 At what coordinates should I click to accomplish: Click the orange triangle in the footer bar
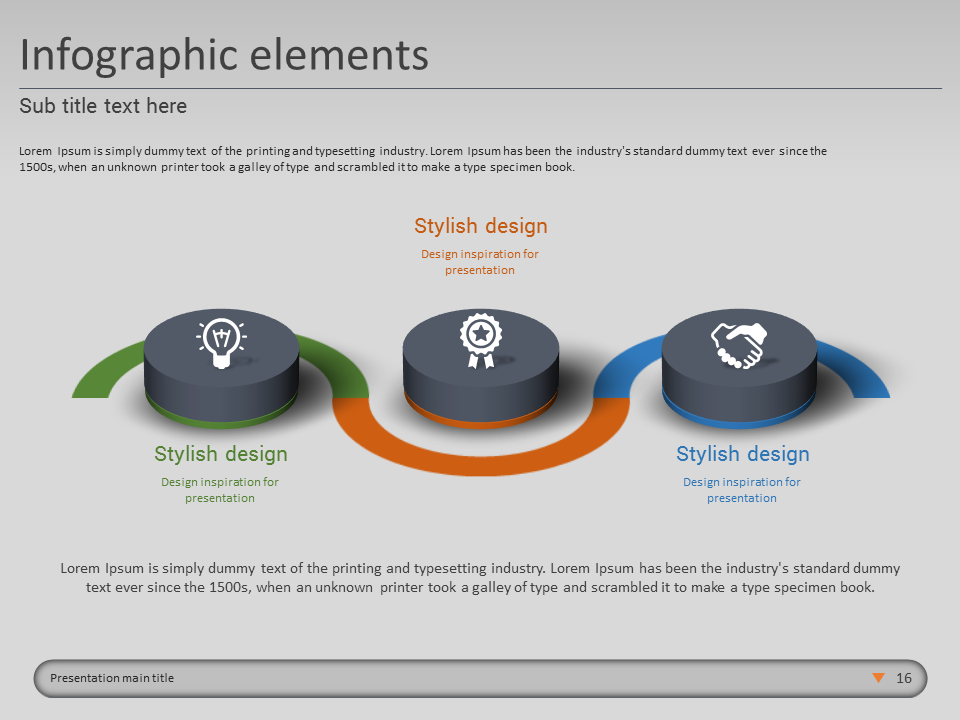click(878, 678)
